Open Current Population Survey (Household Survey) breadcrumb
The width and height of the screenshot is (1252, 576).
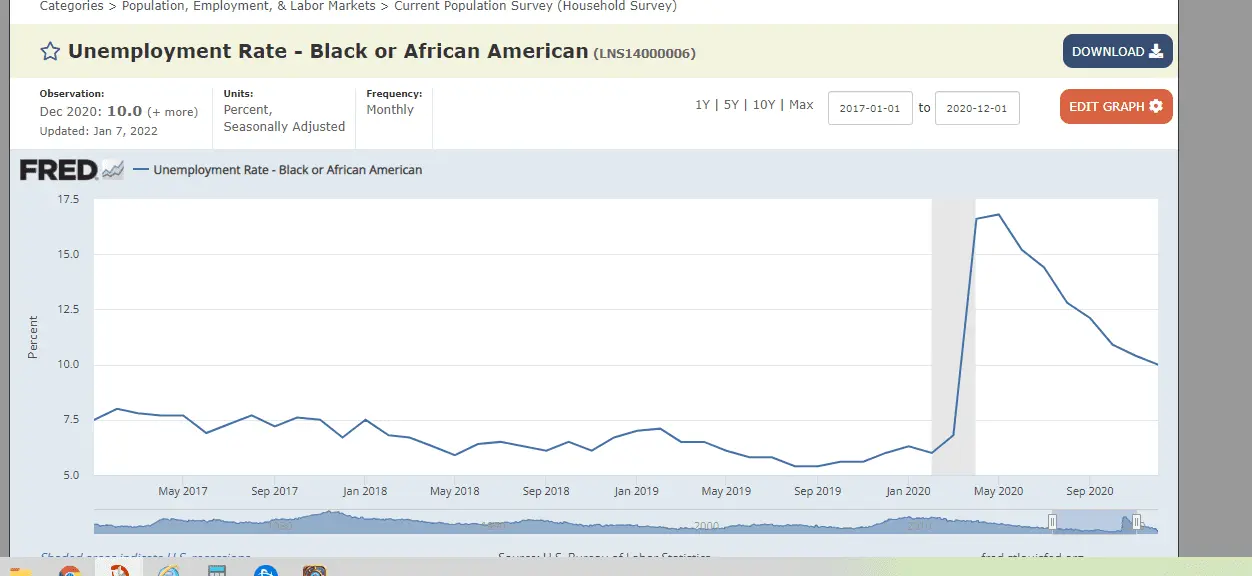pos(535,6)
